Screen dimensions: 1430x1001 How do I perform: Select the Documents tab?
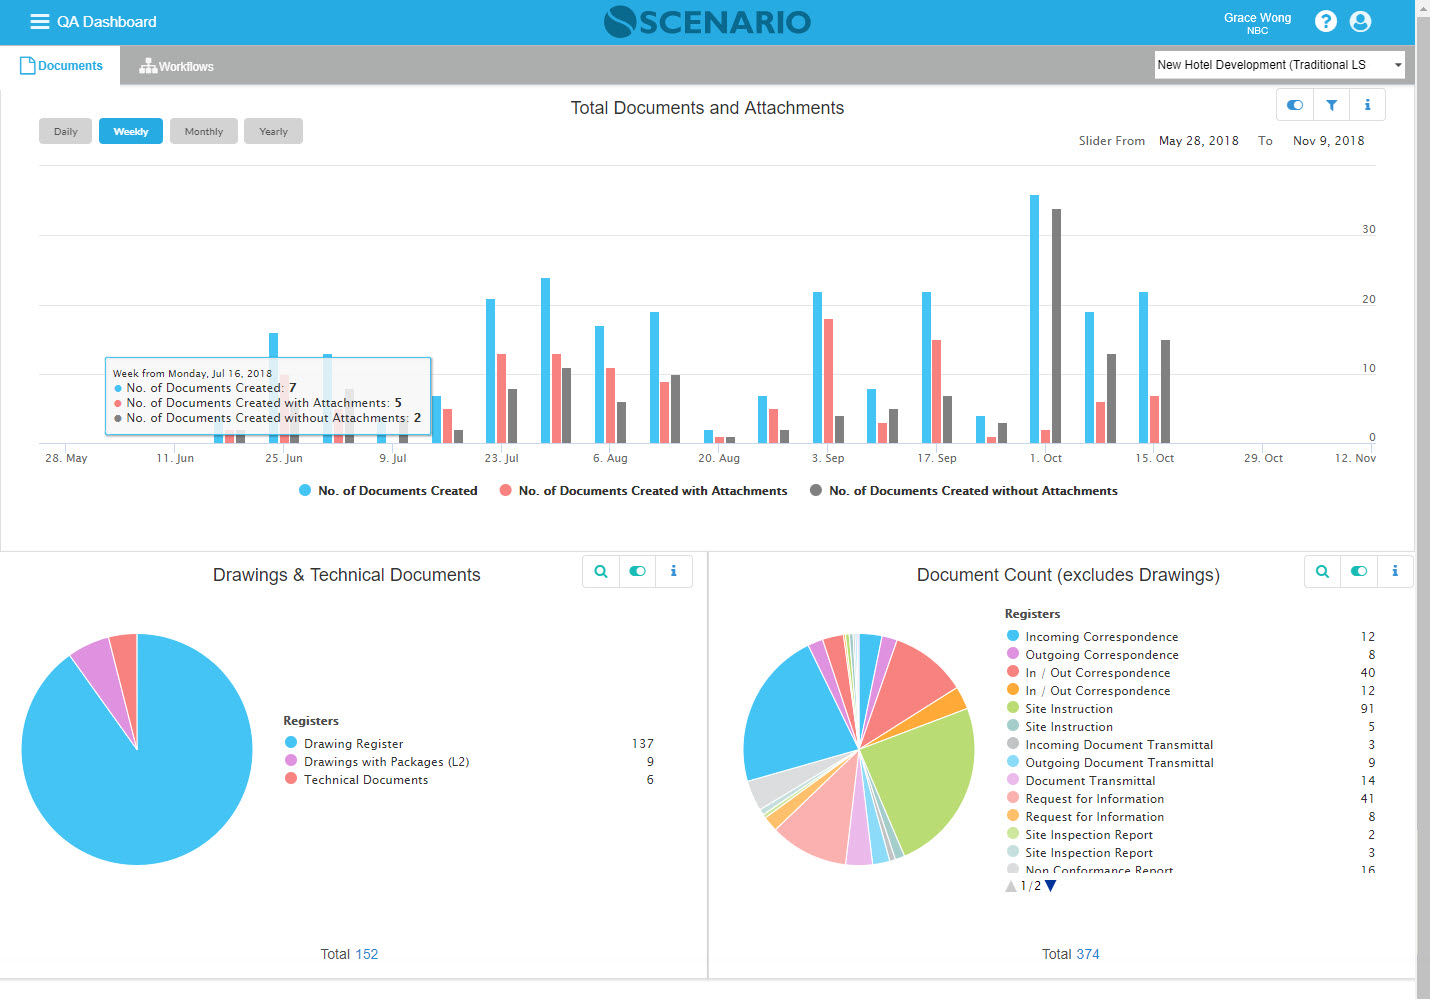click(61, 66)
